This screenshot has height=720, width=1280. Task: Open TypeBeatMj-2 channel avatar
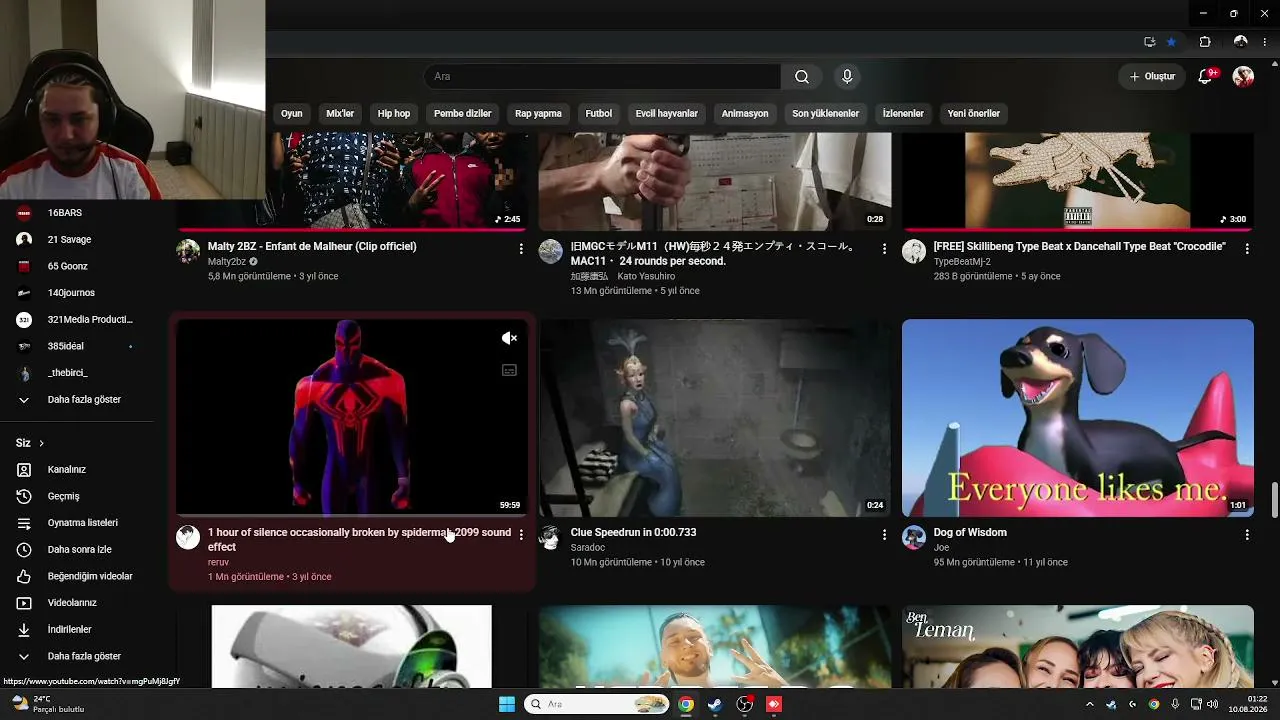(x=914, y=251)
